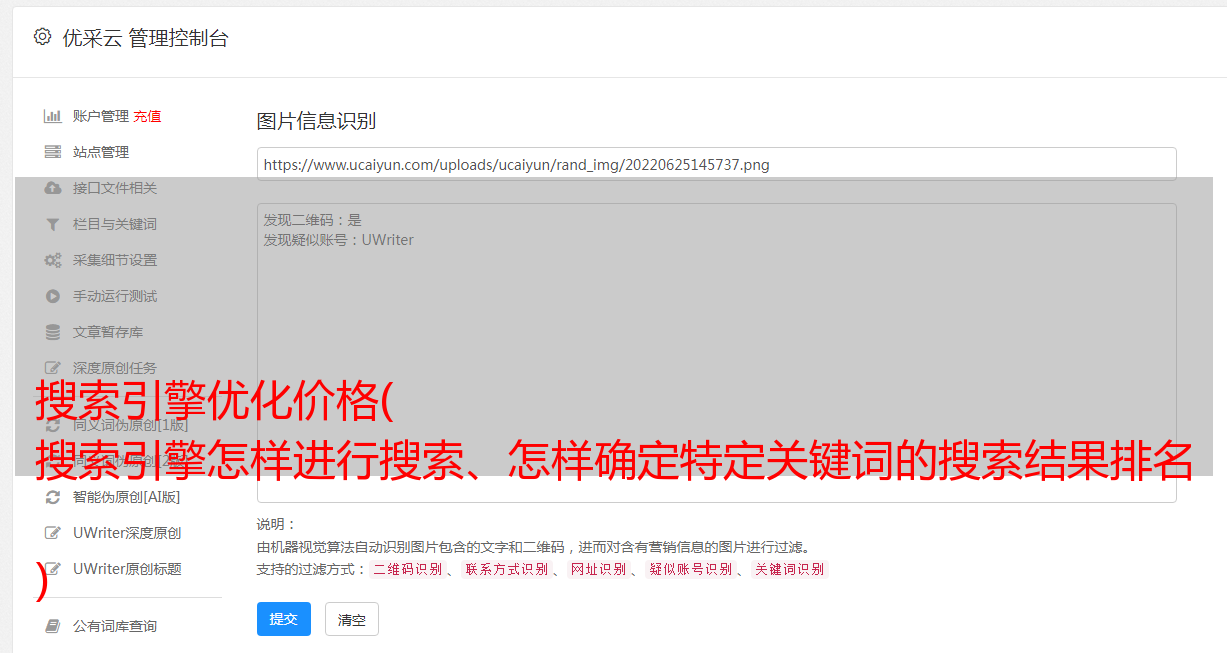Open 公有词库查询 in the sidebar
The height and width of the screenshot is (653, 1227).
click(115, 626)
